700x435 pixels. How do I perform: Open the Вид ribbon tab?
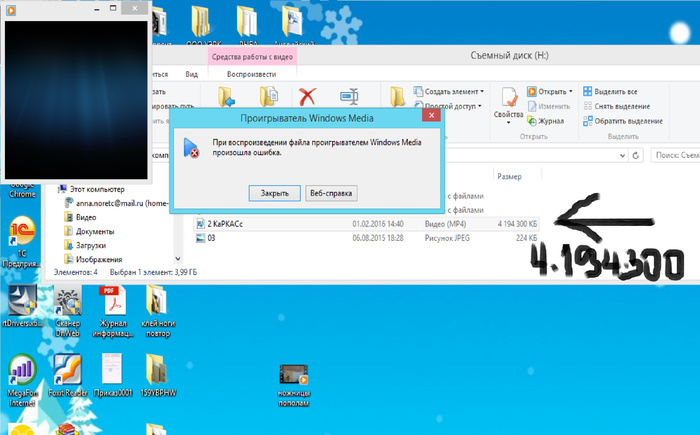(192, 74)
